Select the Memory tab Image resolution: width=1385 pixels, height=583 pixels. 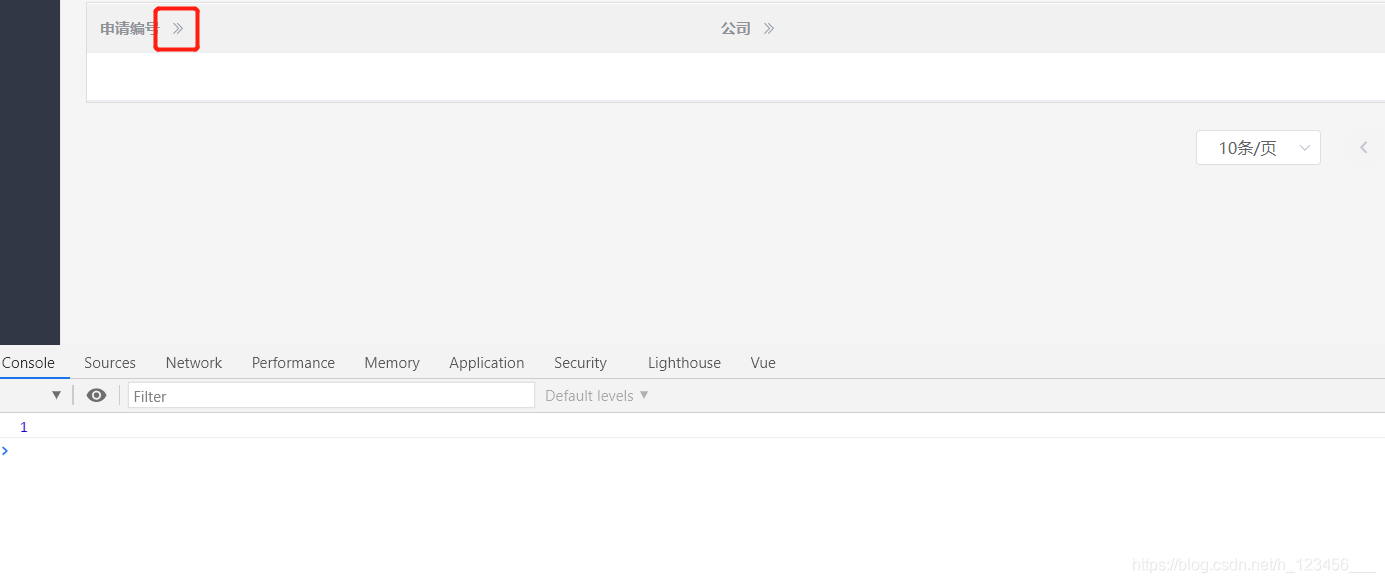(x=392, y=363)
